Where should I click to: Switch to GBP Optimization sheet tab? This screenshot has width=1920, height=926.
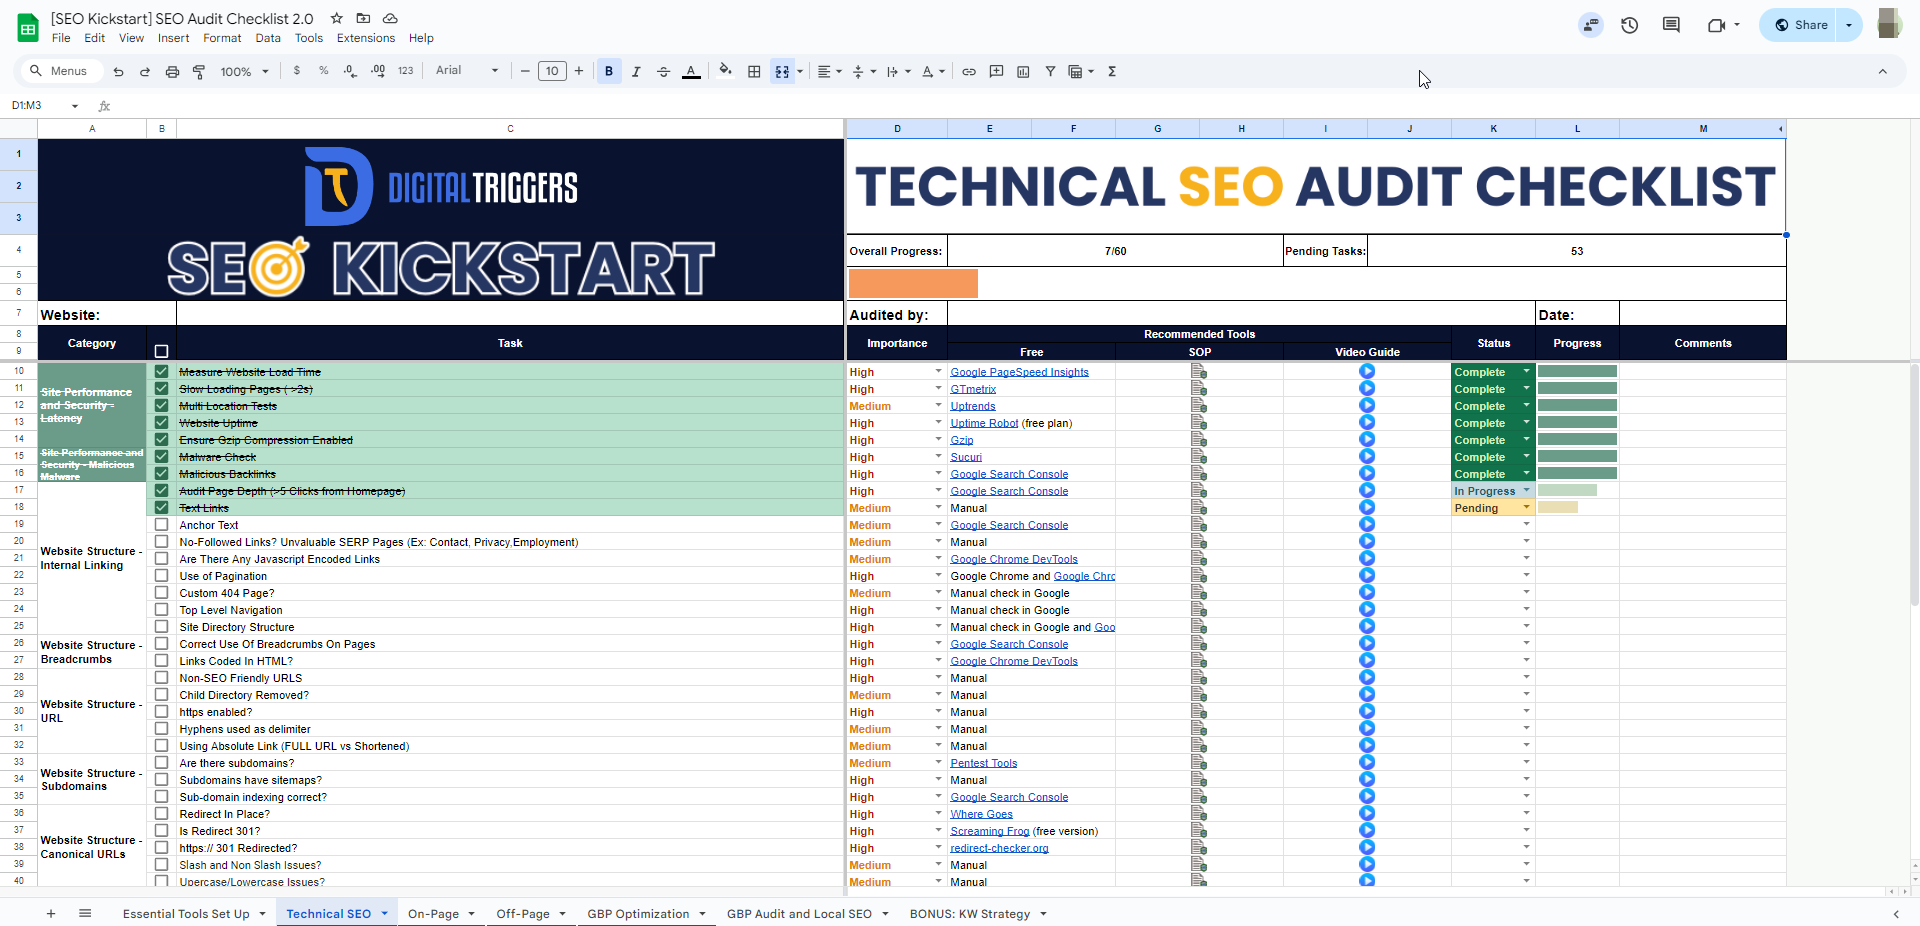(x=638, y=914)
